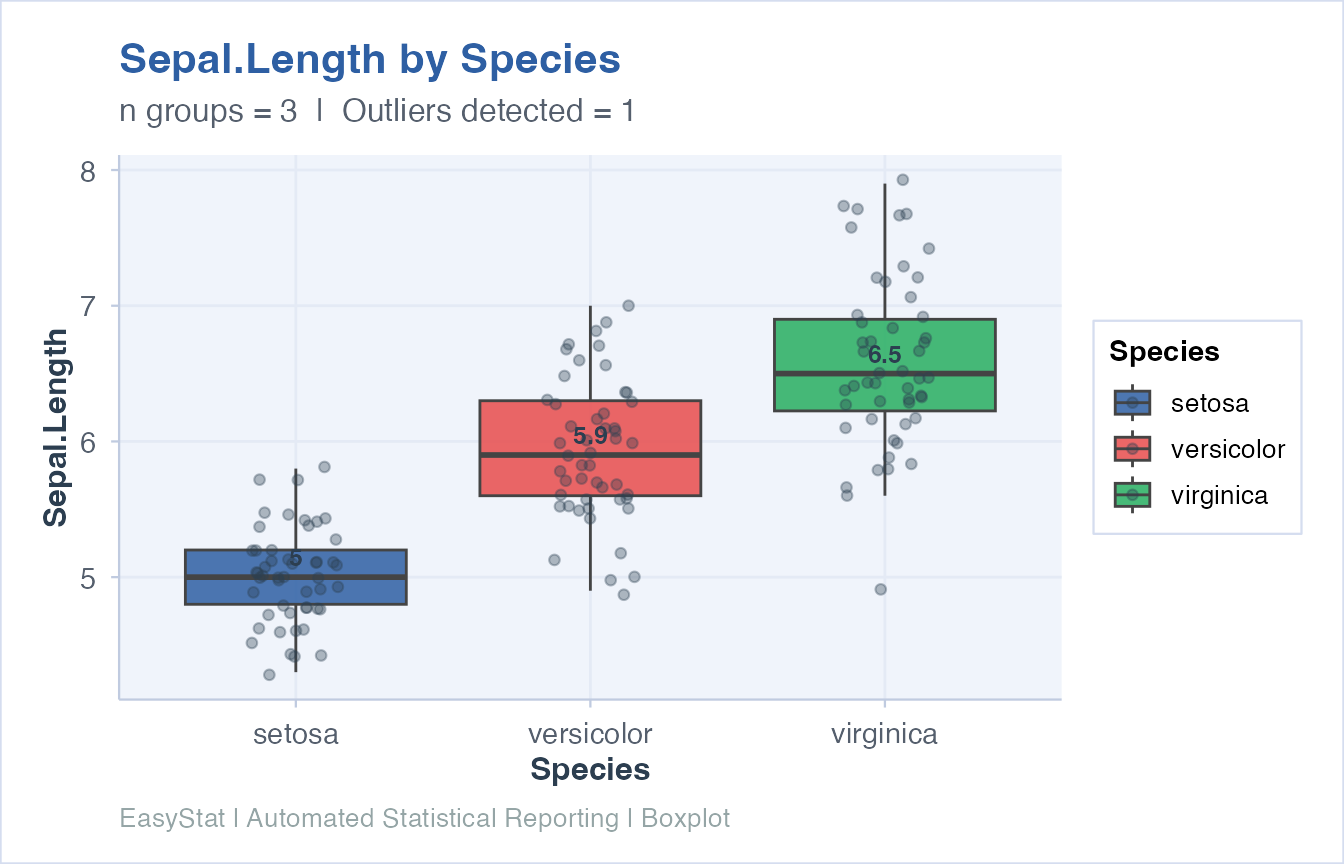Click the 'Species' x-axis title below the plot
Viewport: 1344px width, 864px height.
point(590,770)
